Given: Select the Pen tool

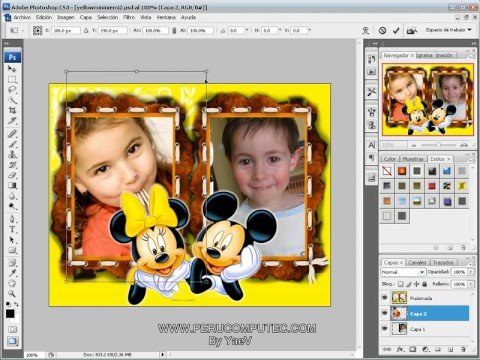Looking at the screenshot, I should pos(12,219).
